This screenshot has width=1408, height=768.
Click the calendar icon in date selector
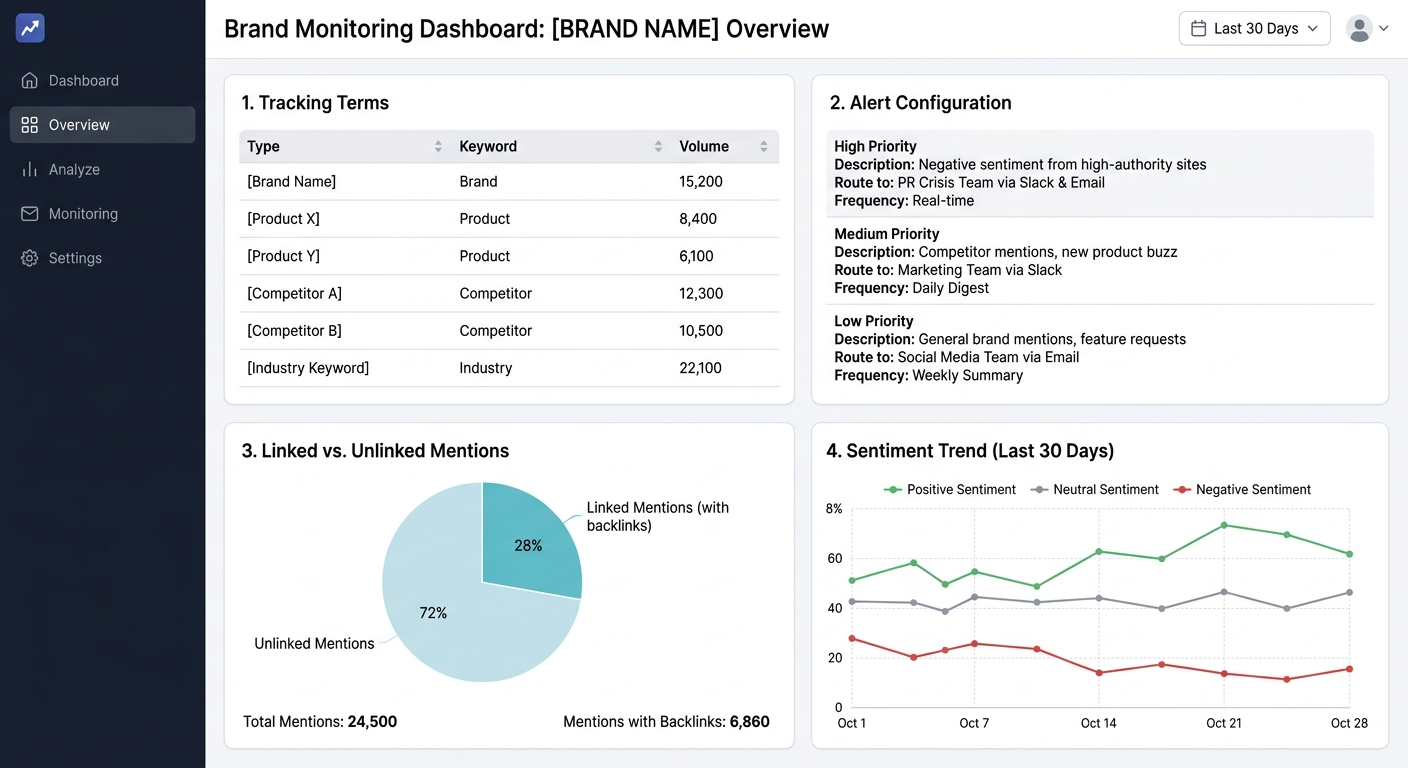pos(1197,28)
